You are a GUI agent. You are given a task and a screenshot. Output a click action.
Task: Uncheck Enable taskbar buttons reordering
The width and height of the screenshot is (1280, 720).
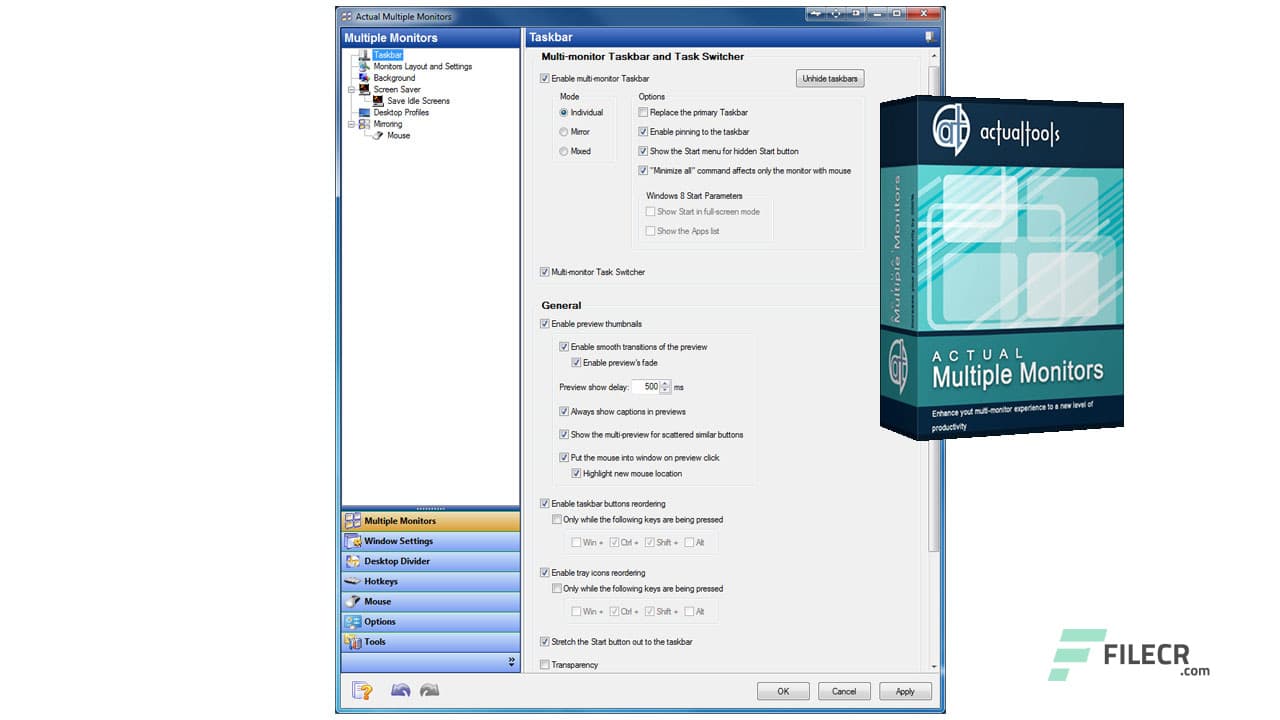click(545, 504)
